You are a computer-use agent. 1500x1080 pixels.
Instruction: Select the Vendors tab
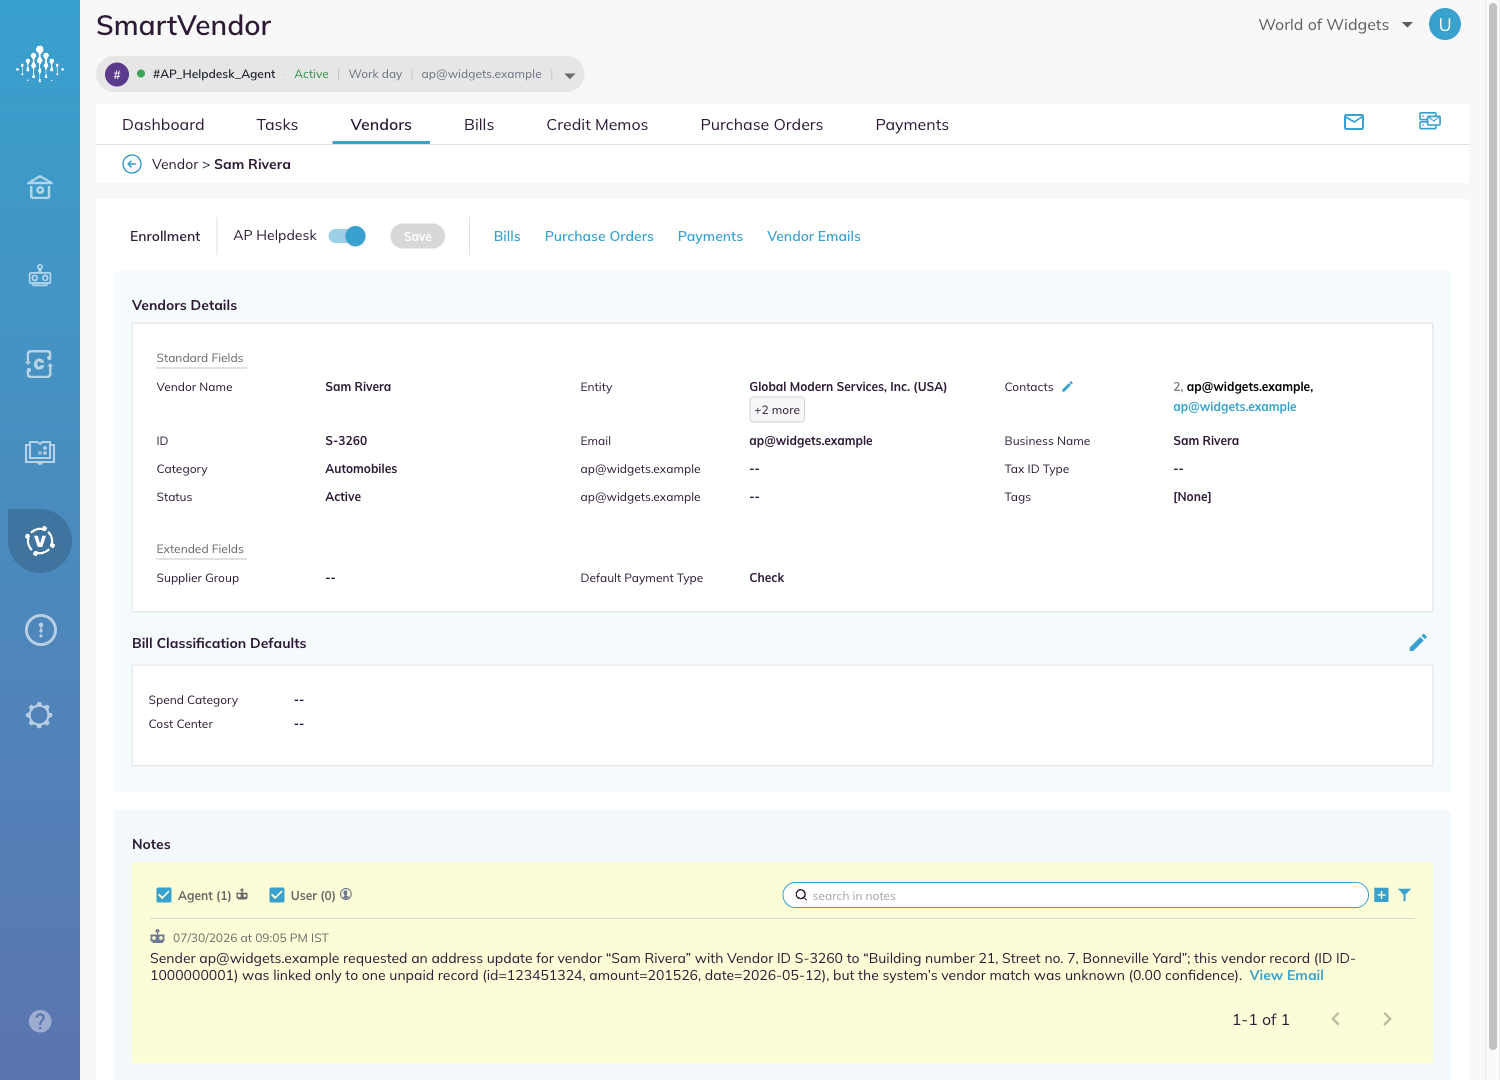click(x=381, y=125)
